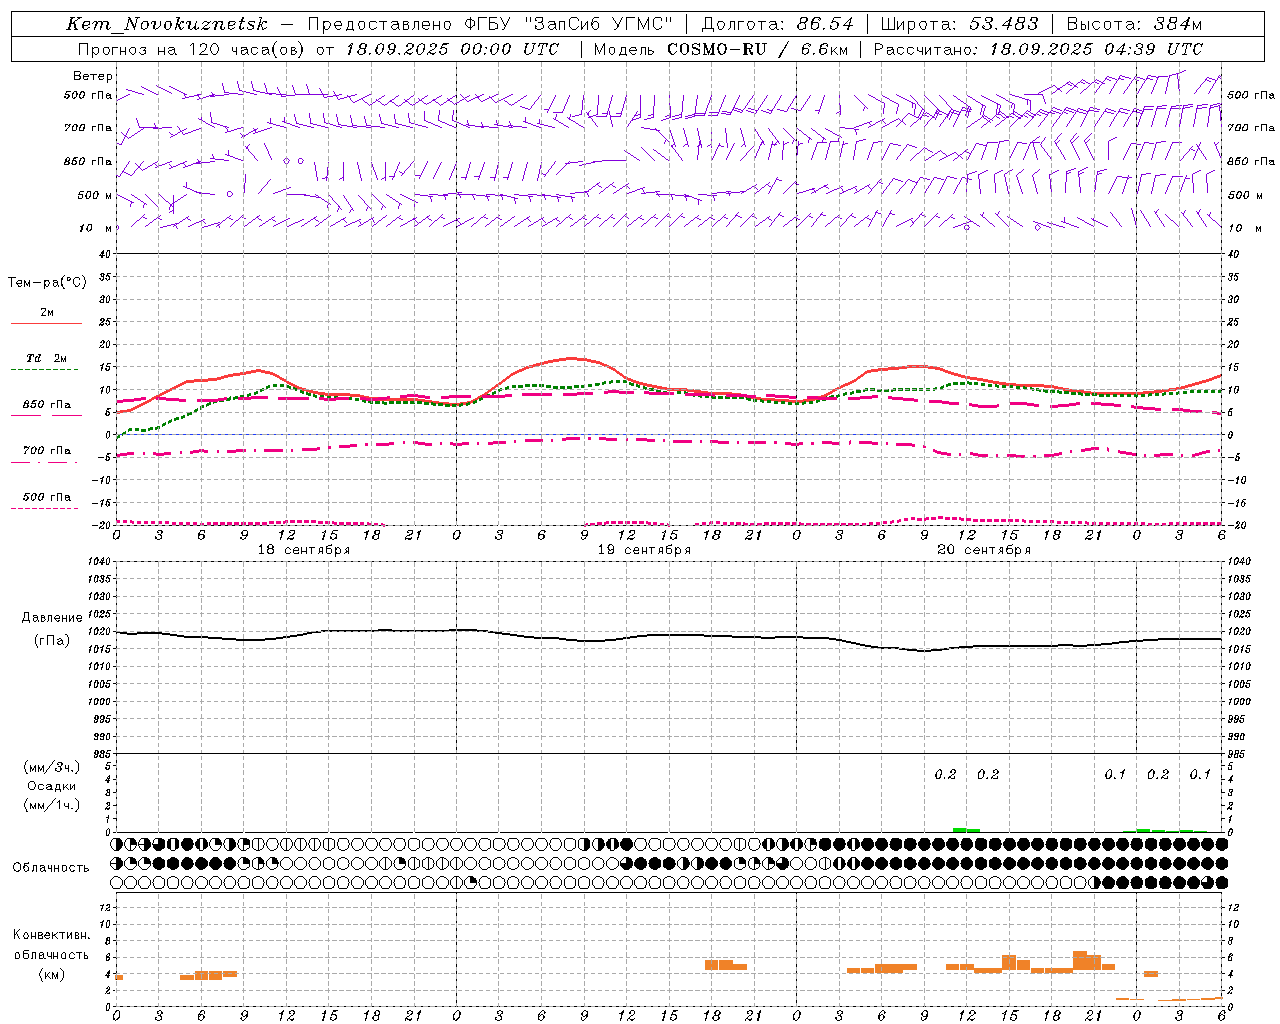The height and width of the screenshot is (1024, 1280).
Task: Click the '20 сентября' date label
Action: [984, 550]
